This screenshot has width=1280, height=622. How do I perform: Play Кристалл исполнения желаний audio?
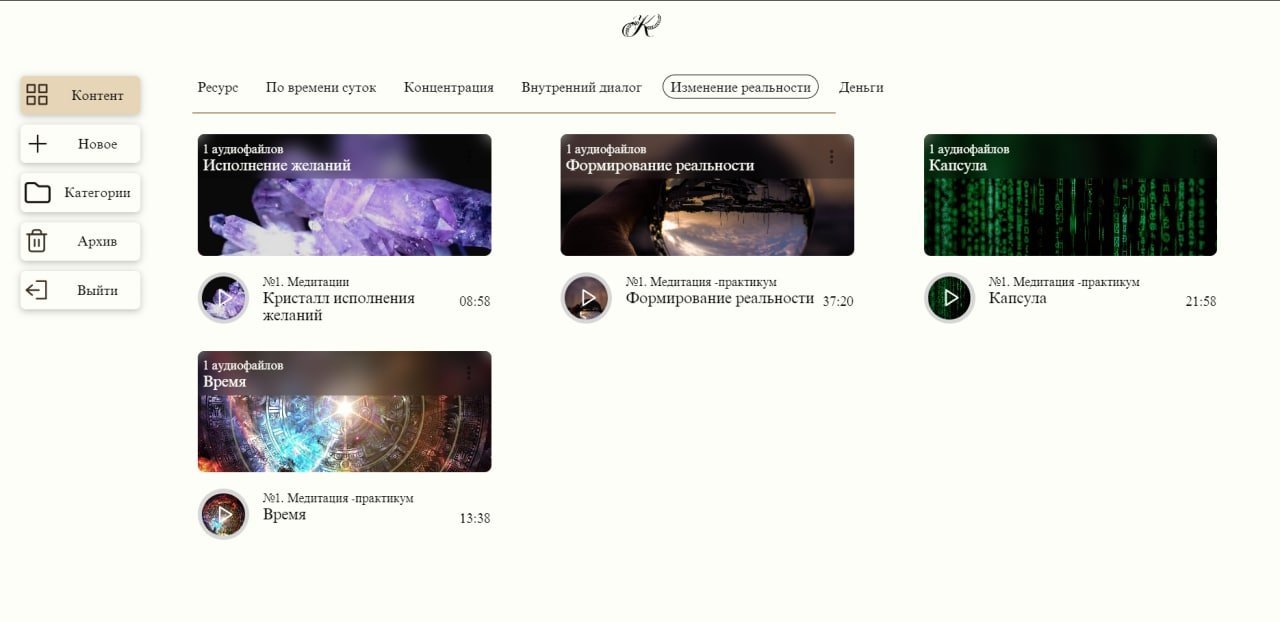click(223, 298)
